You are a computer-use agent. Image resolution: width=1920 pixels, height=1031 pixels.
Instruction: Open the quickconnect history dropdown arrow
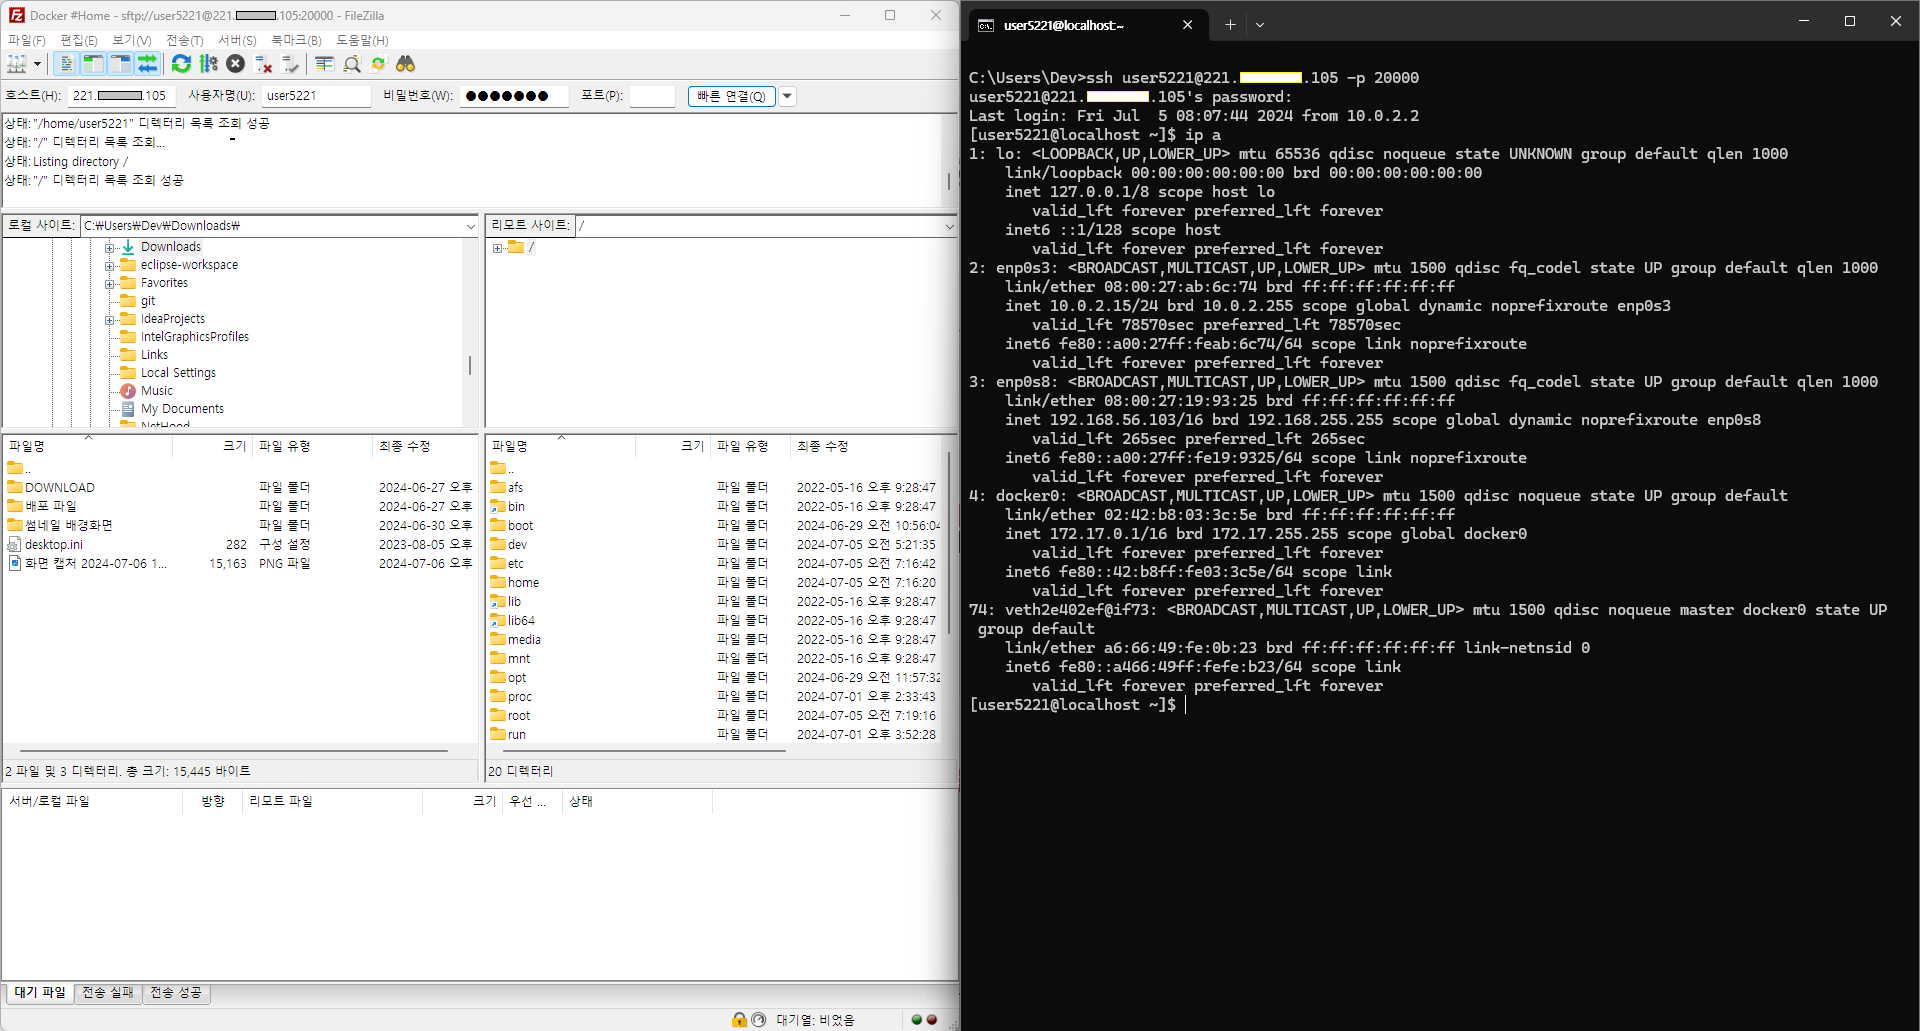[787, 96]
